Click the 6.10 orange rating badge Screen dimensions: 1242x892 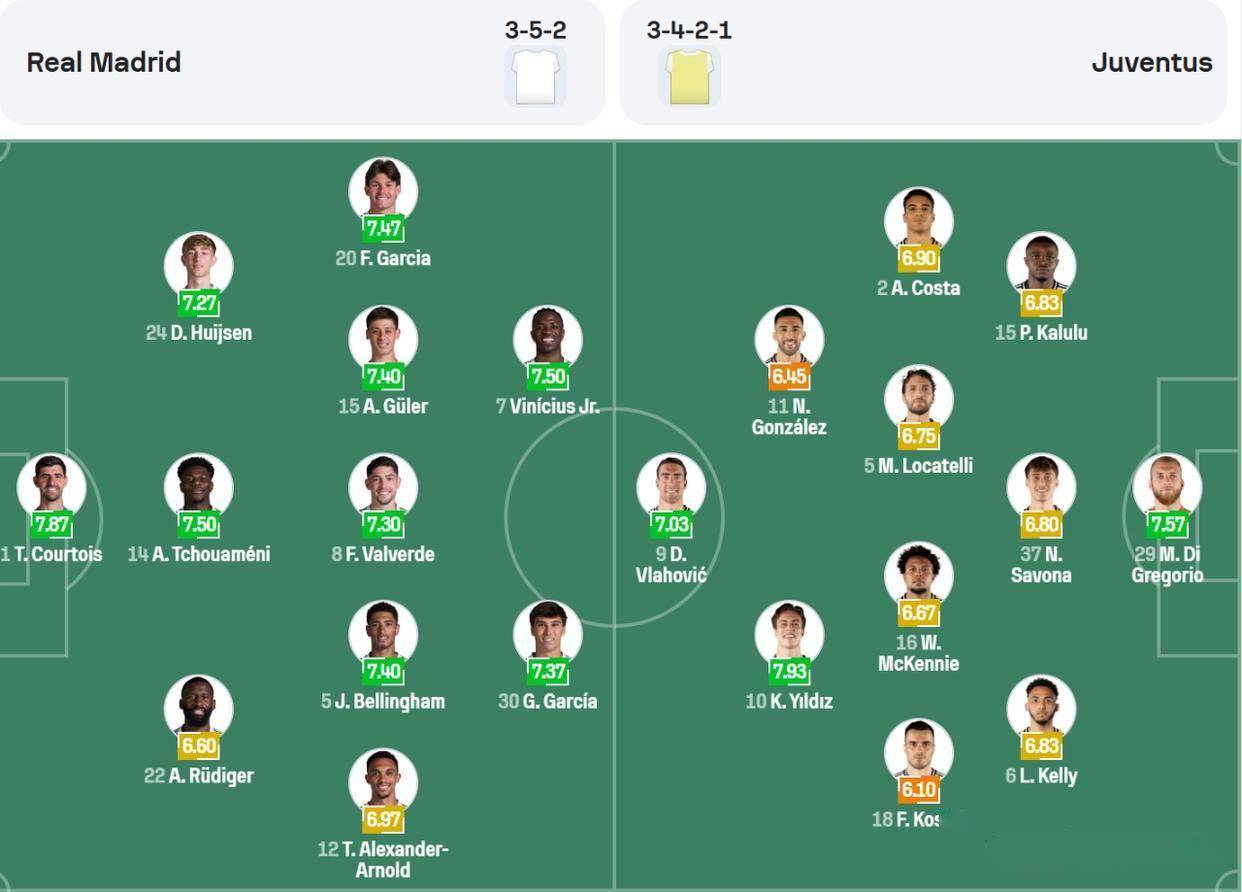919,790
